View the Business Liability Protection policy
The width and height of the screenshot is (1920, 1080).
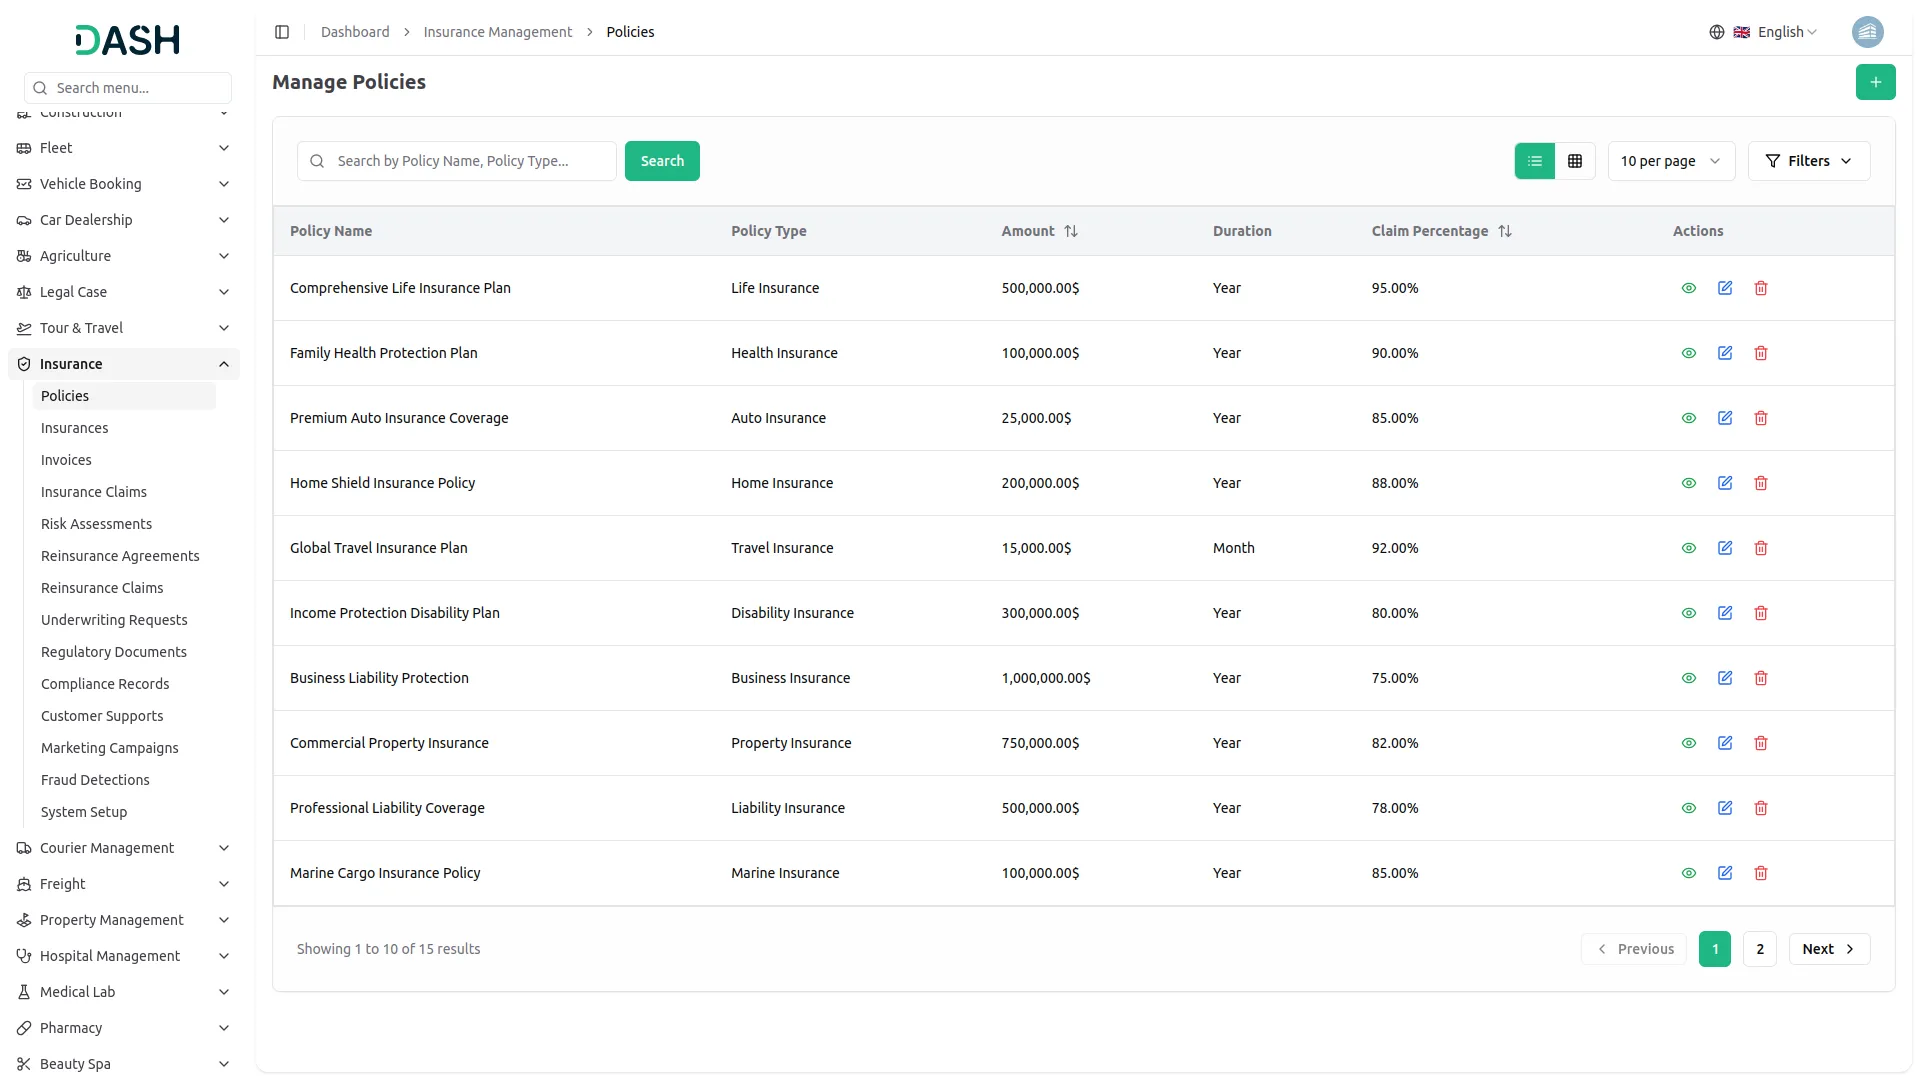[x=1689, y=678]
